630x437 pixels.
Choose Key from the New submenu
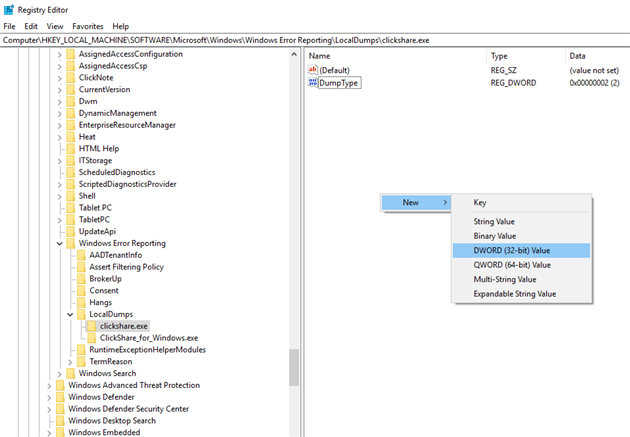pos(521,202)
